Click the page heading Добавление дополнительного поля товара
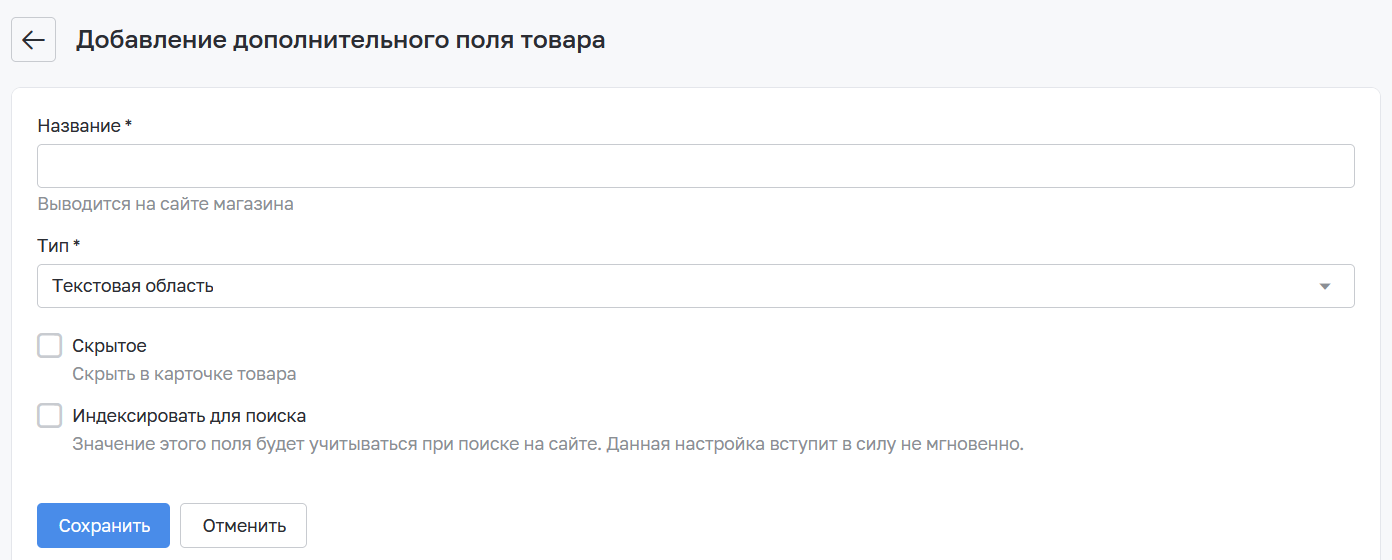This screenshot has height=560, width=1392. coord(341,40)
